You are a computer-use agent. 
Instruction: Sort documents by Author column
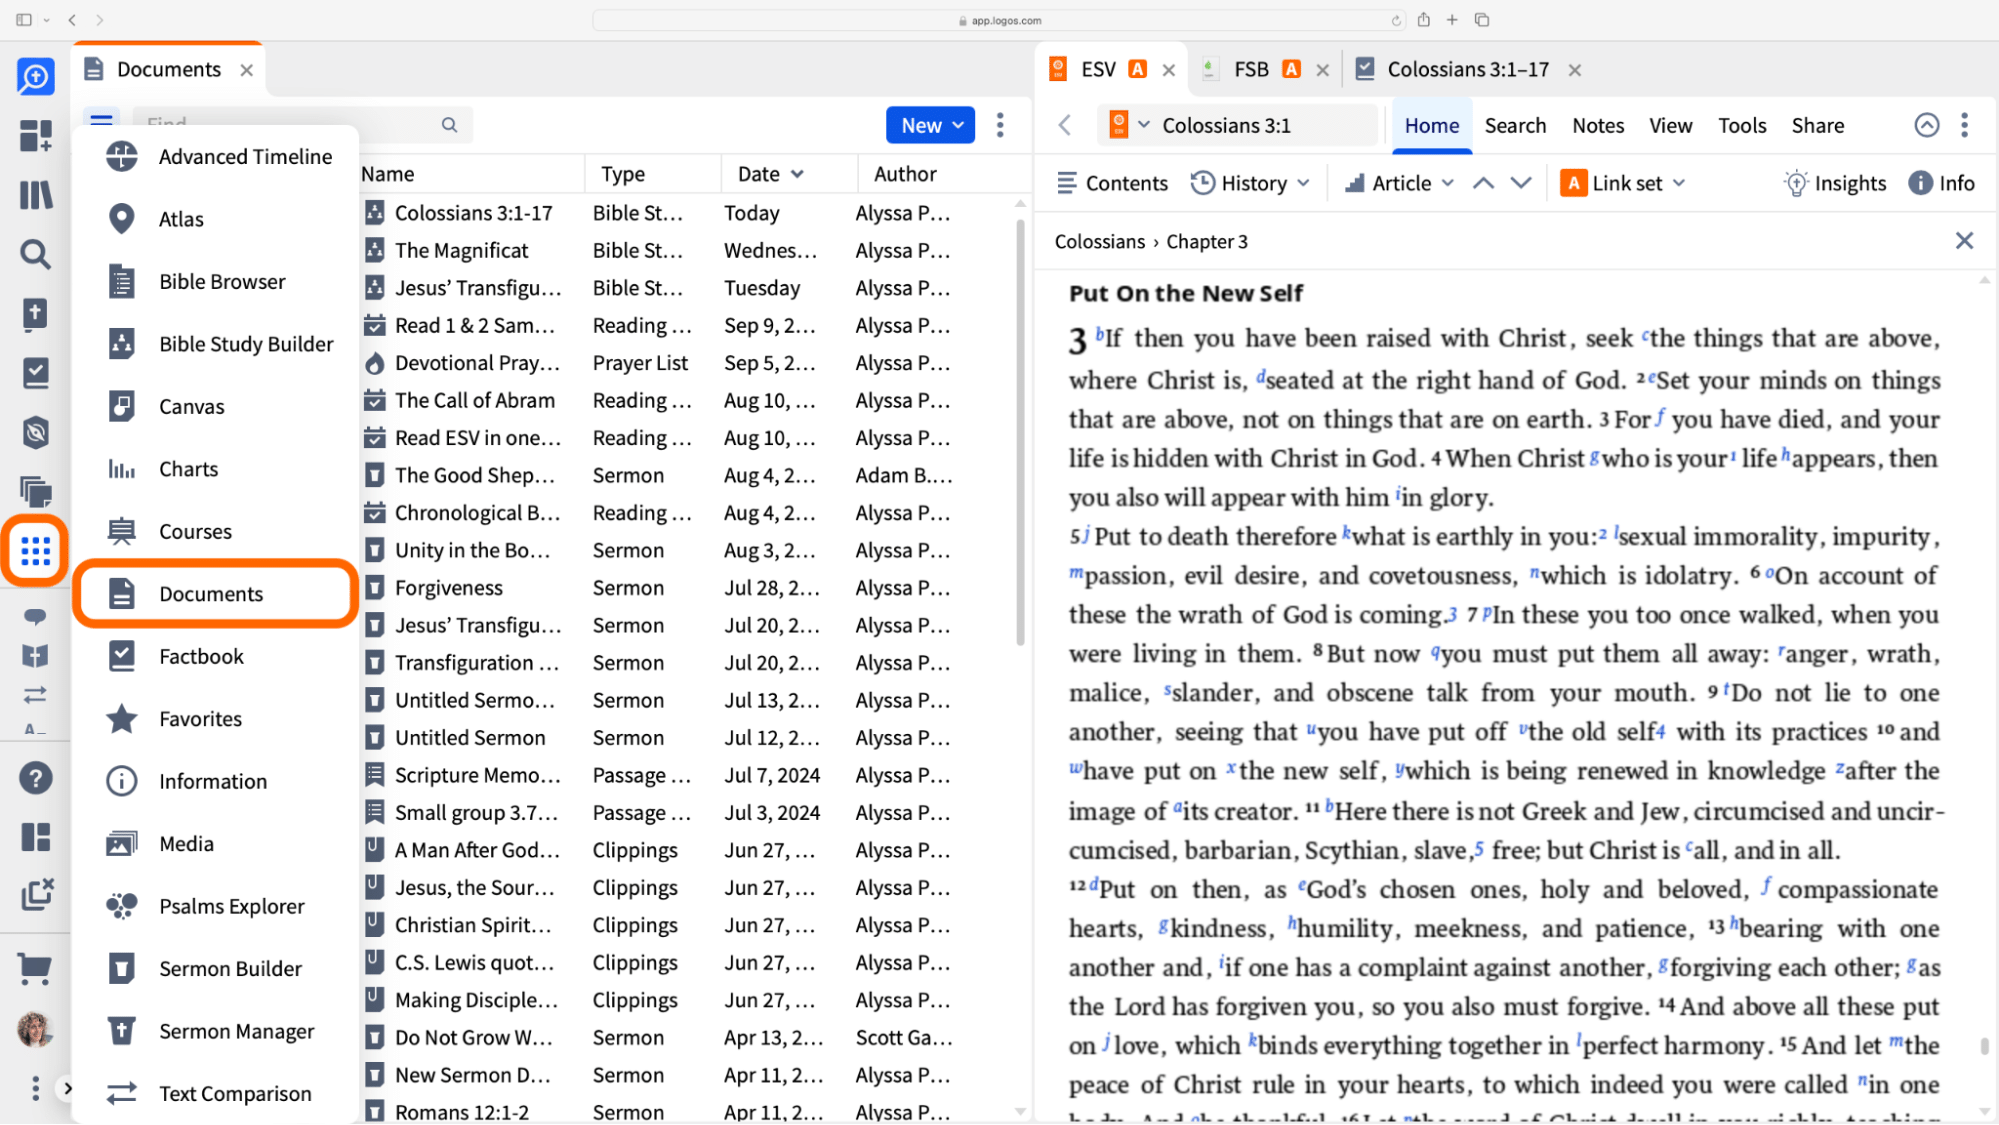[x=905, y=174]
